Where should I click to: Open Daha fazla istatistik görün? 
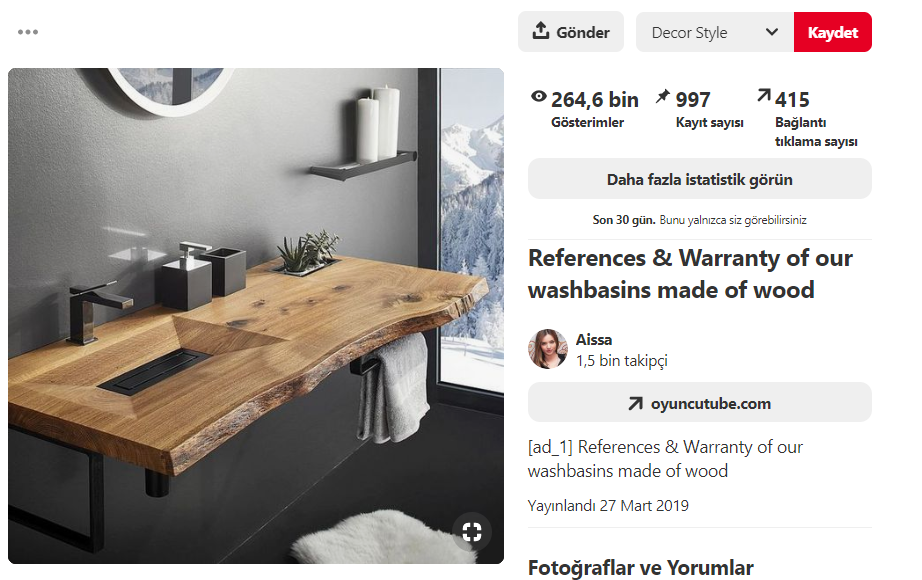coord(700,179)
